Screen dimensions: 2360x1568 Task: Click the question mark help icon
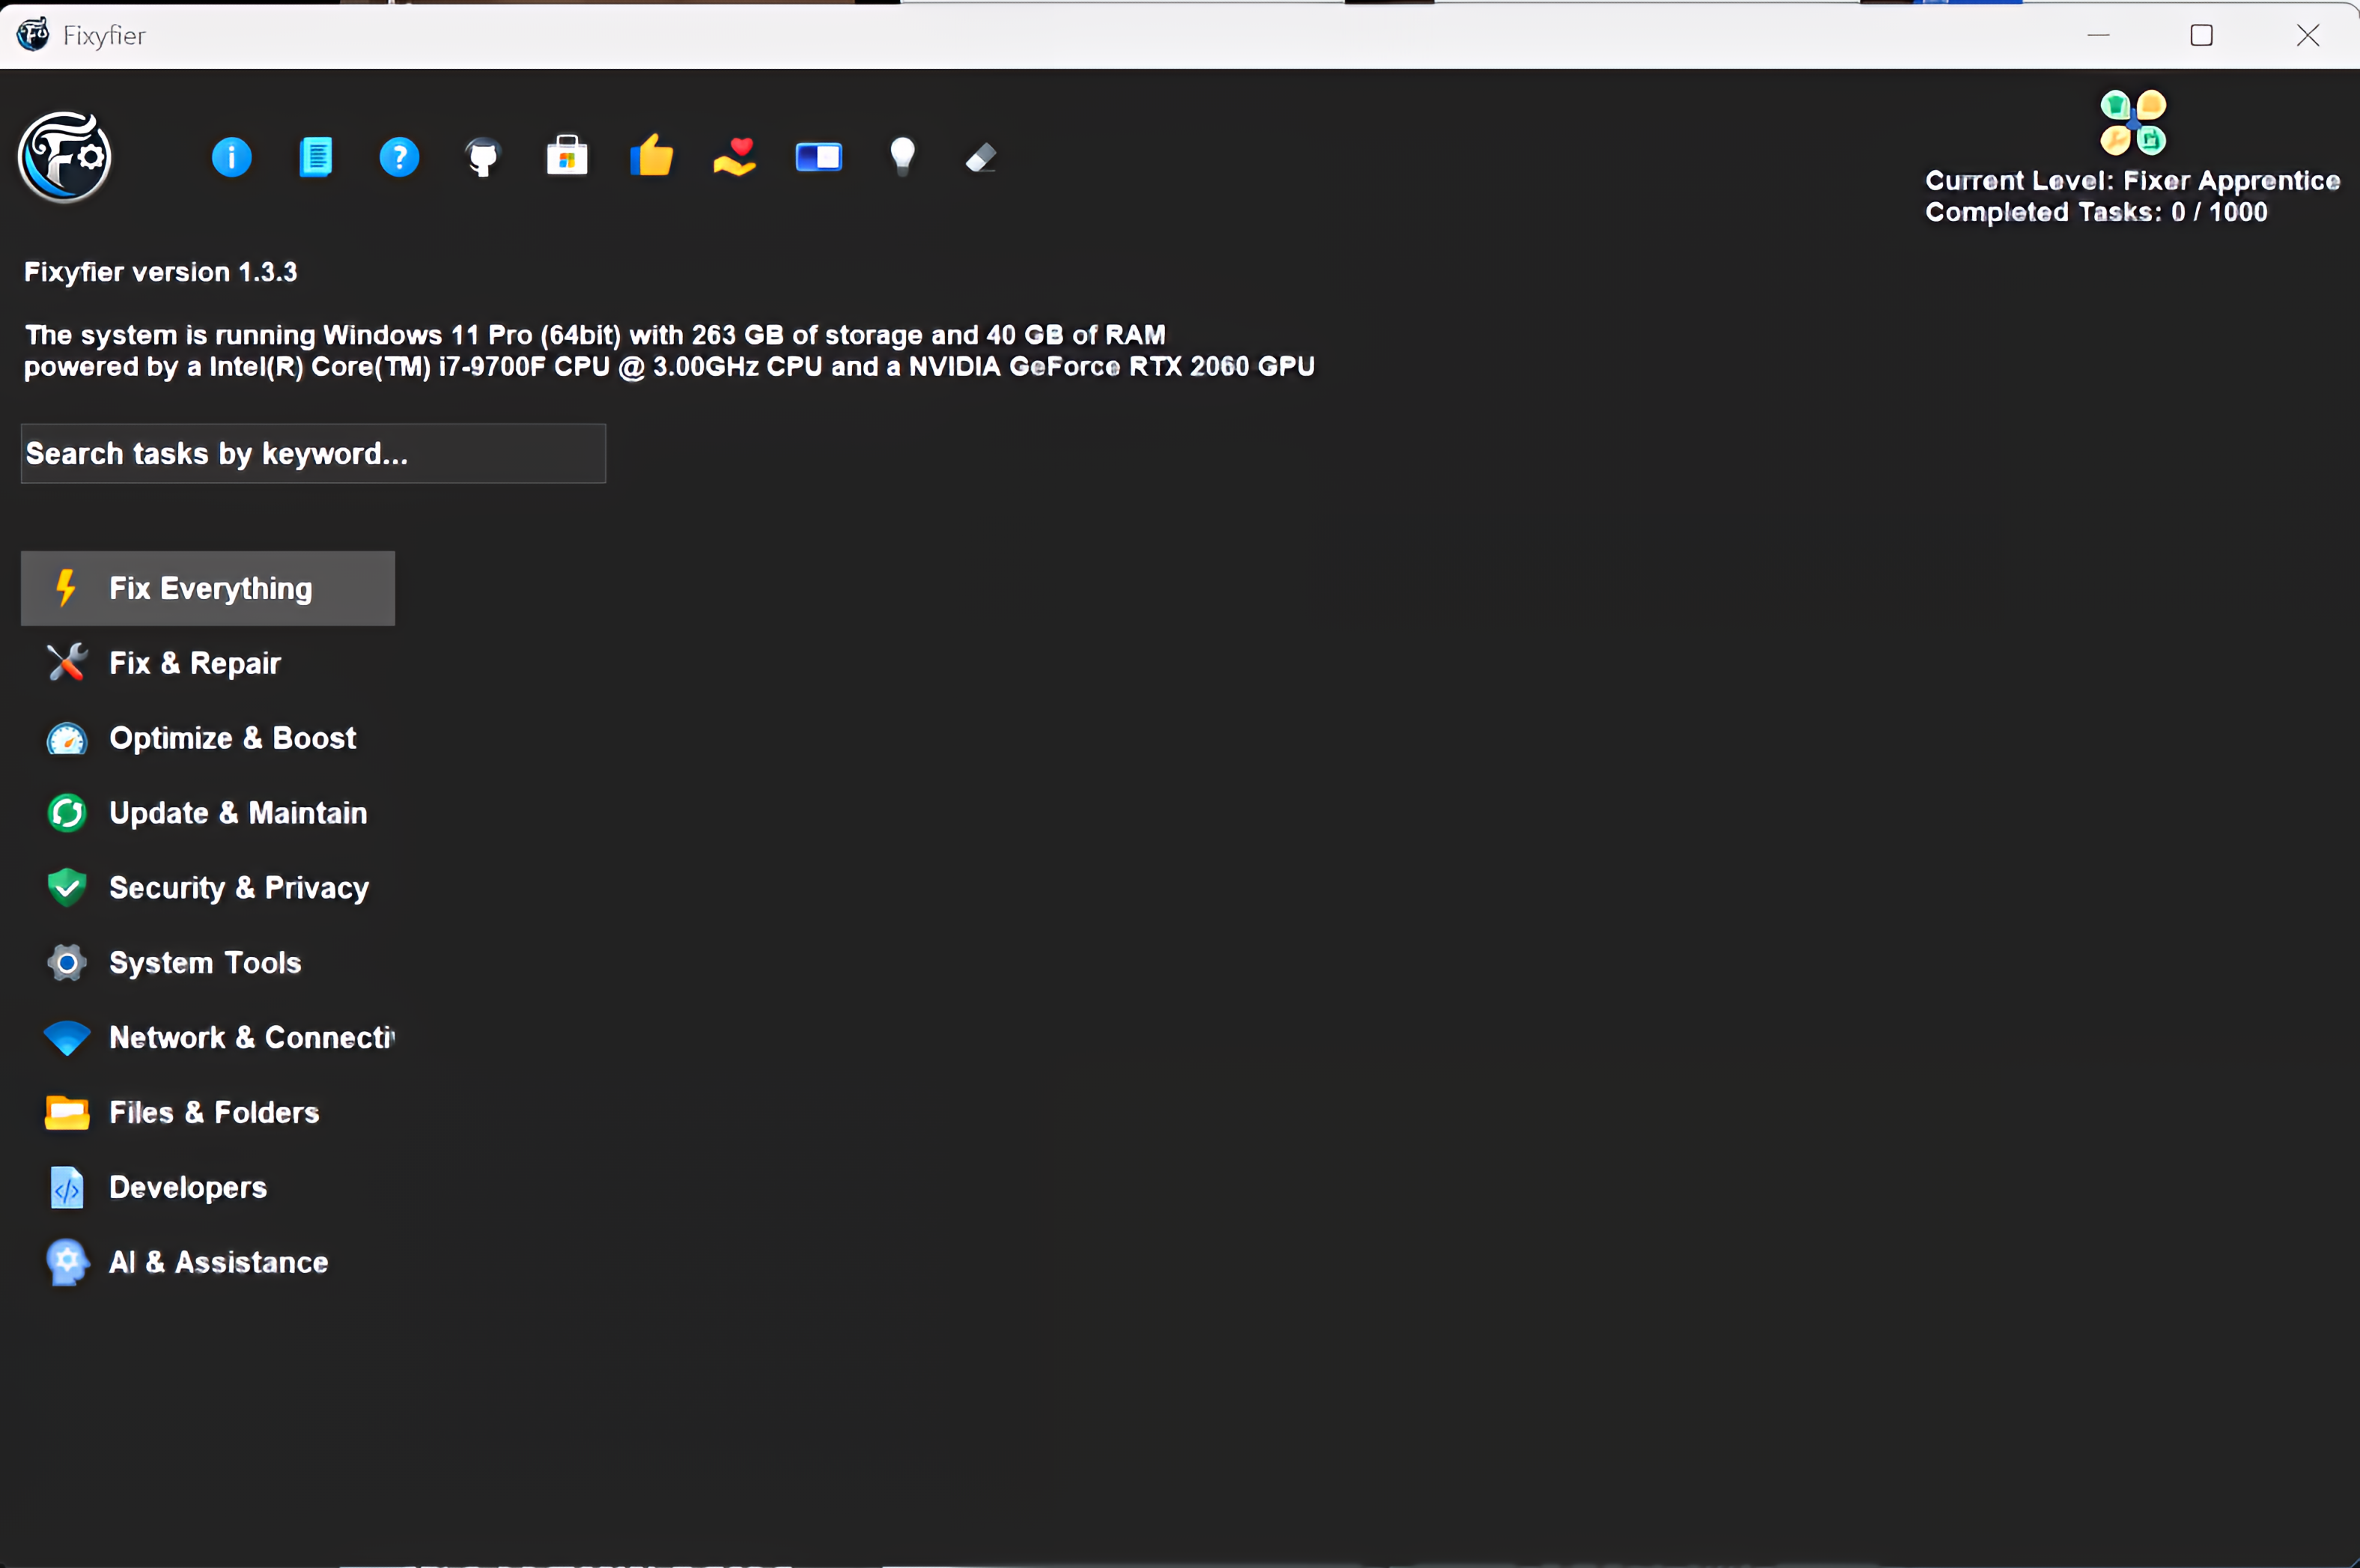[x=399, y=157]
